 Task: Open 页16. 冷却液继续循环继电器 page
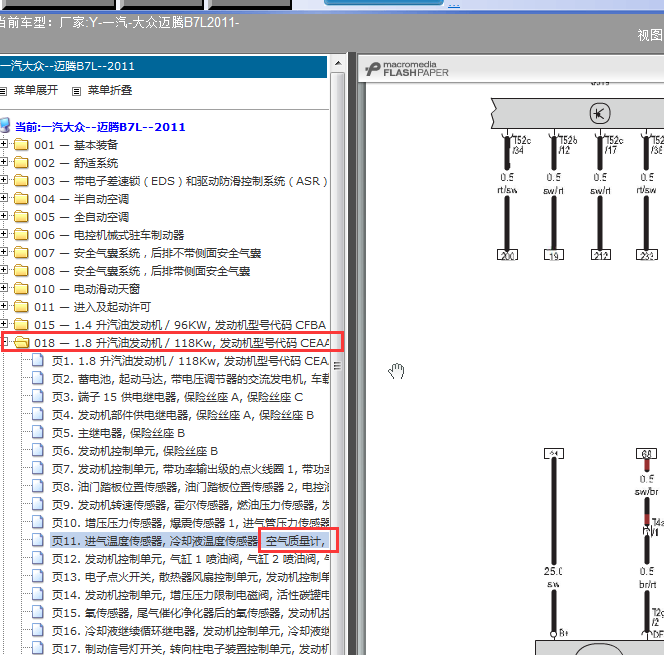coord(191,631)
